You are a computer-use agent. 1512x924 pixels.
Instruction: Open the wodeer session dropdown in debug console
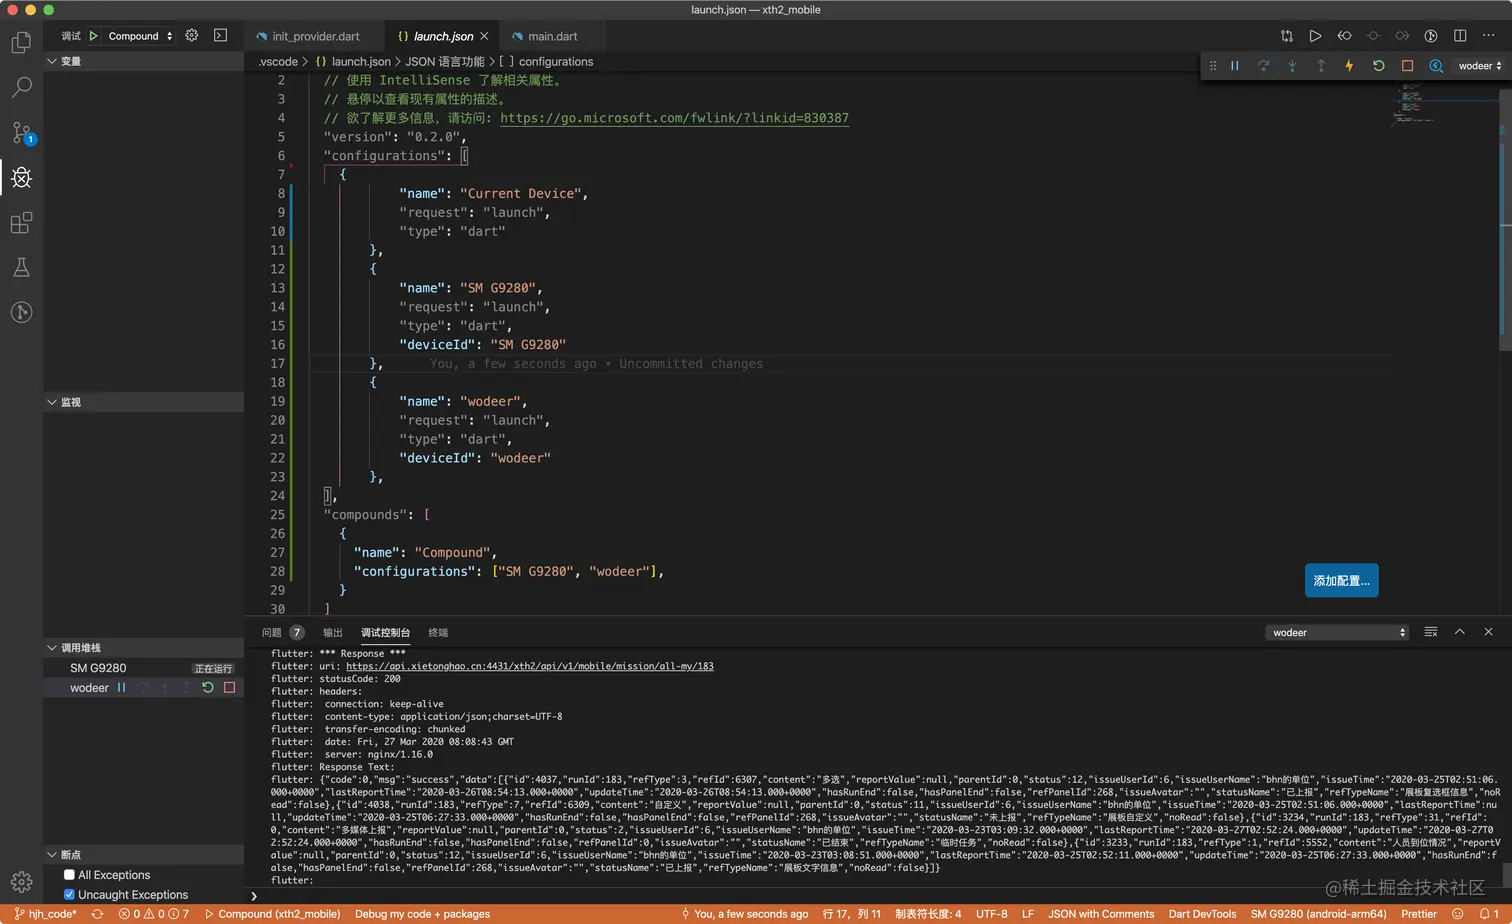[x=1338, y=633]
